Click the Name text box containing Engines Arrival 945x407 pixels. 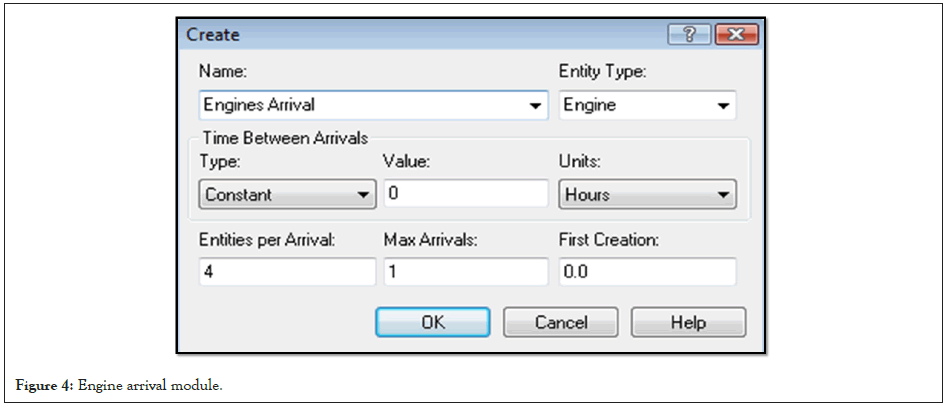point(360,105)
